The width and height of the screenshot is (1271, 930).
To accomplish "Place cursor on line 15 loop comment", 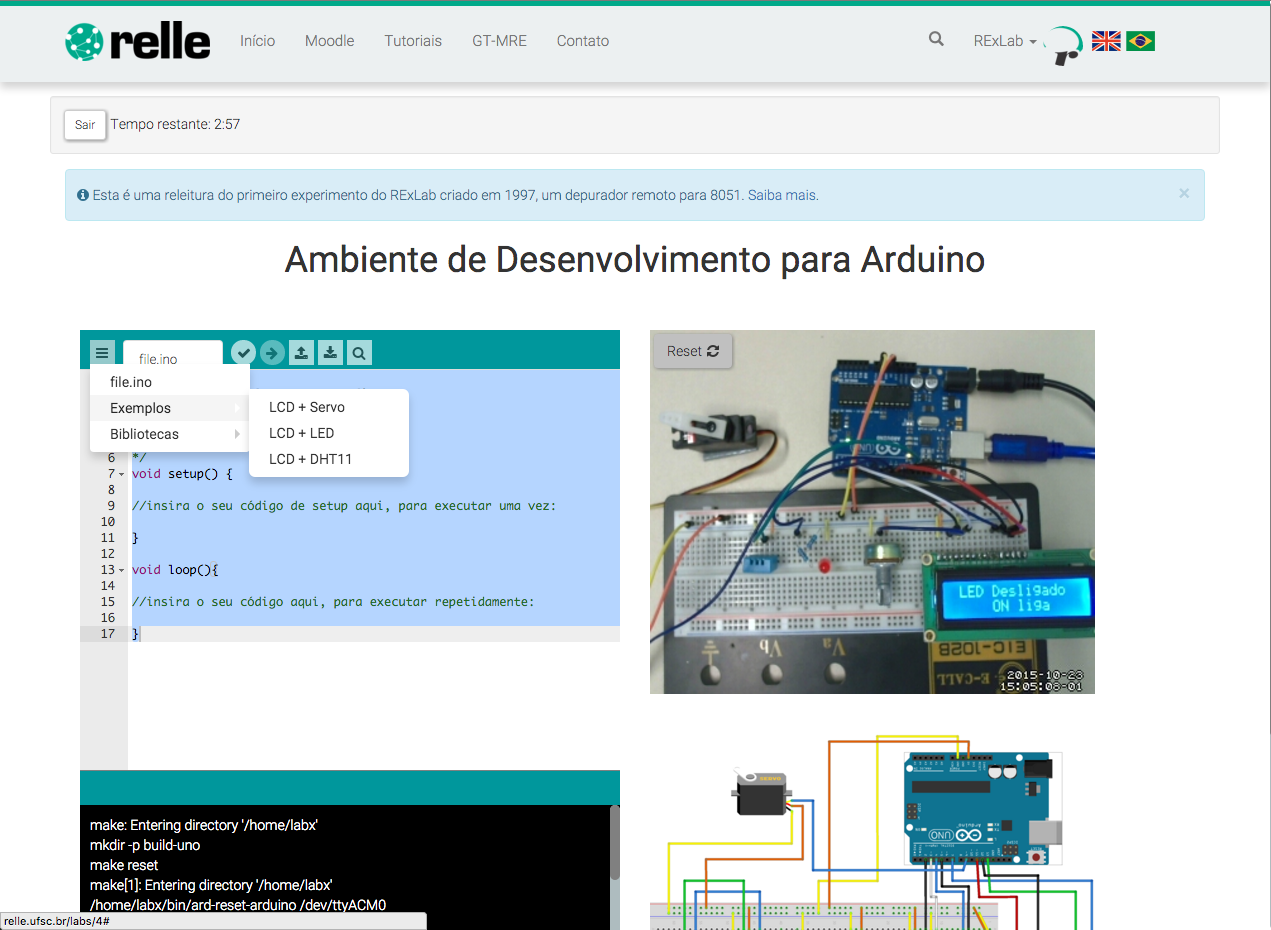I will coord(333,602).
